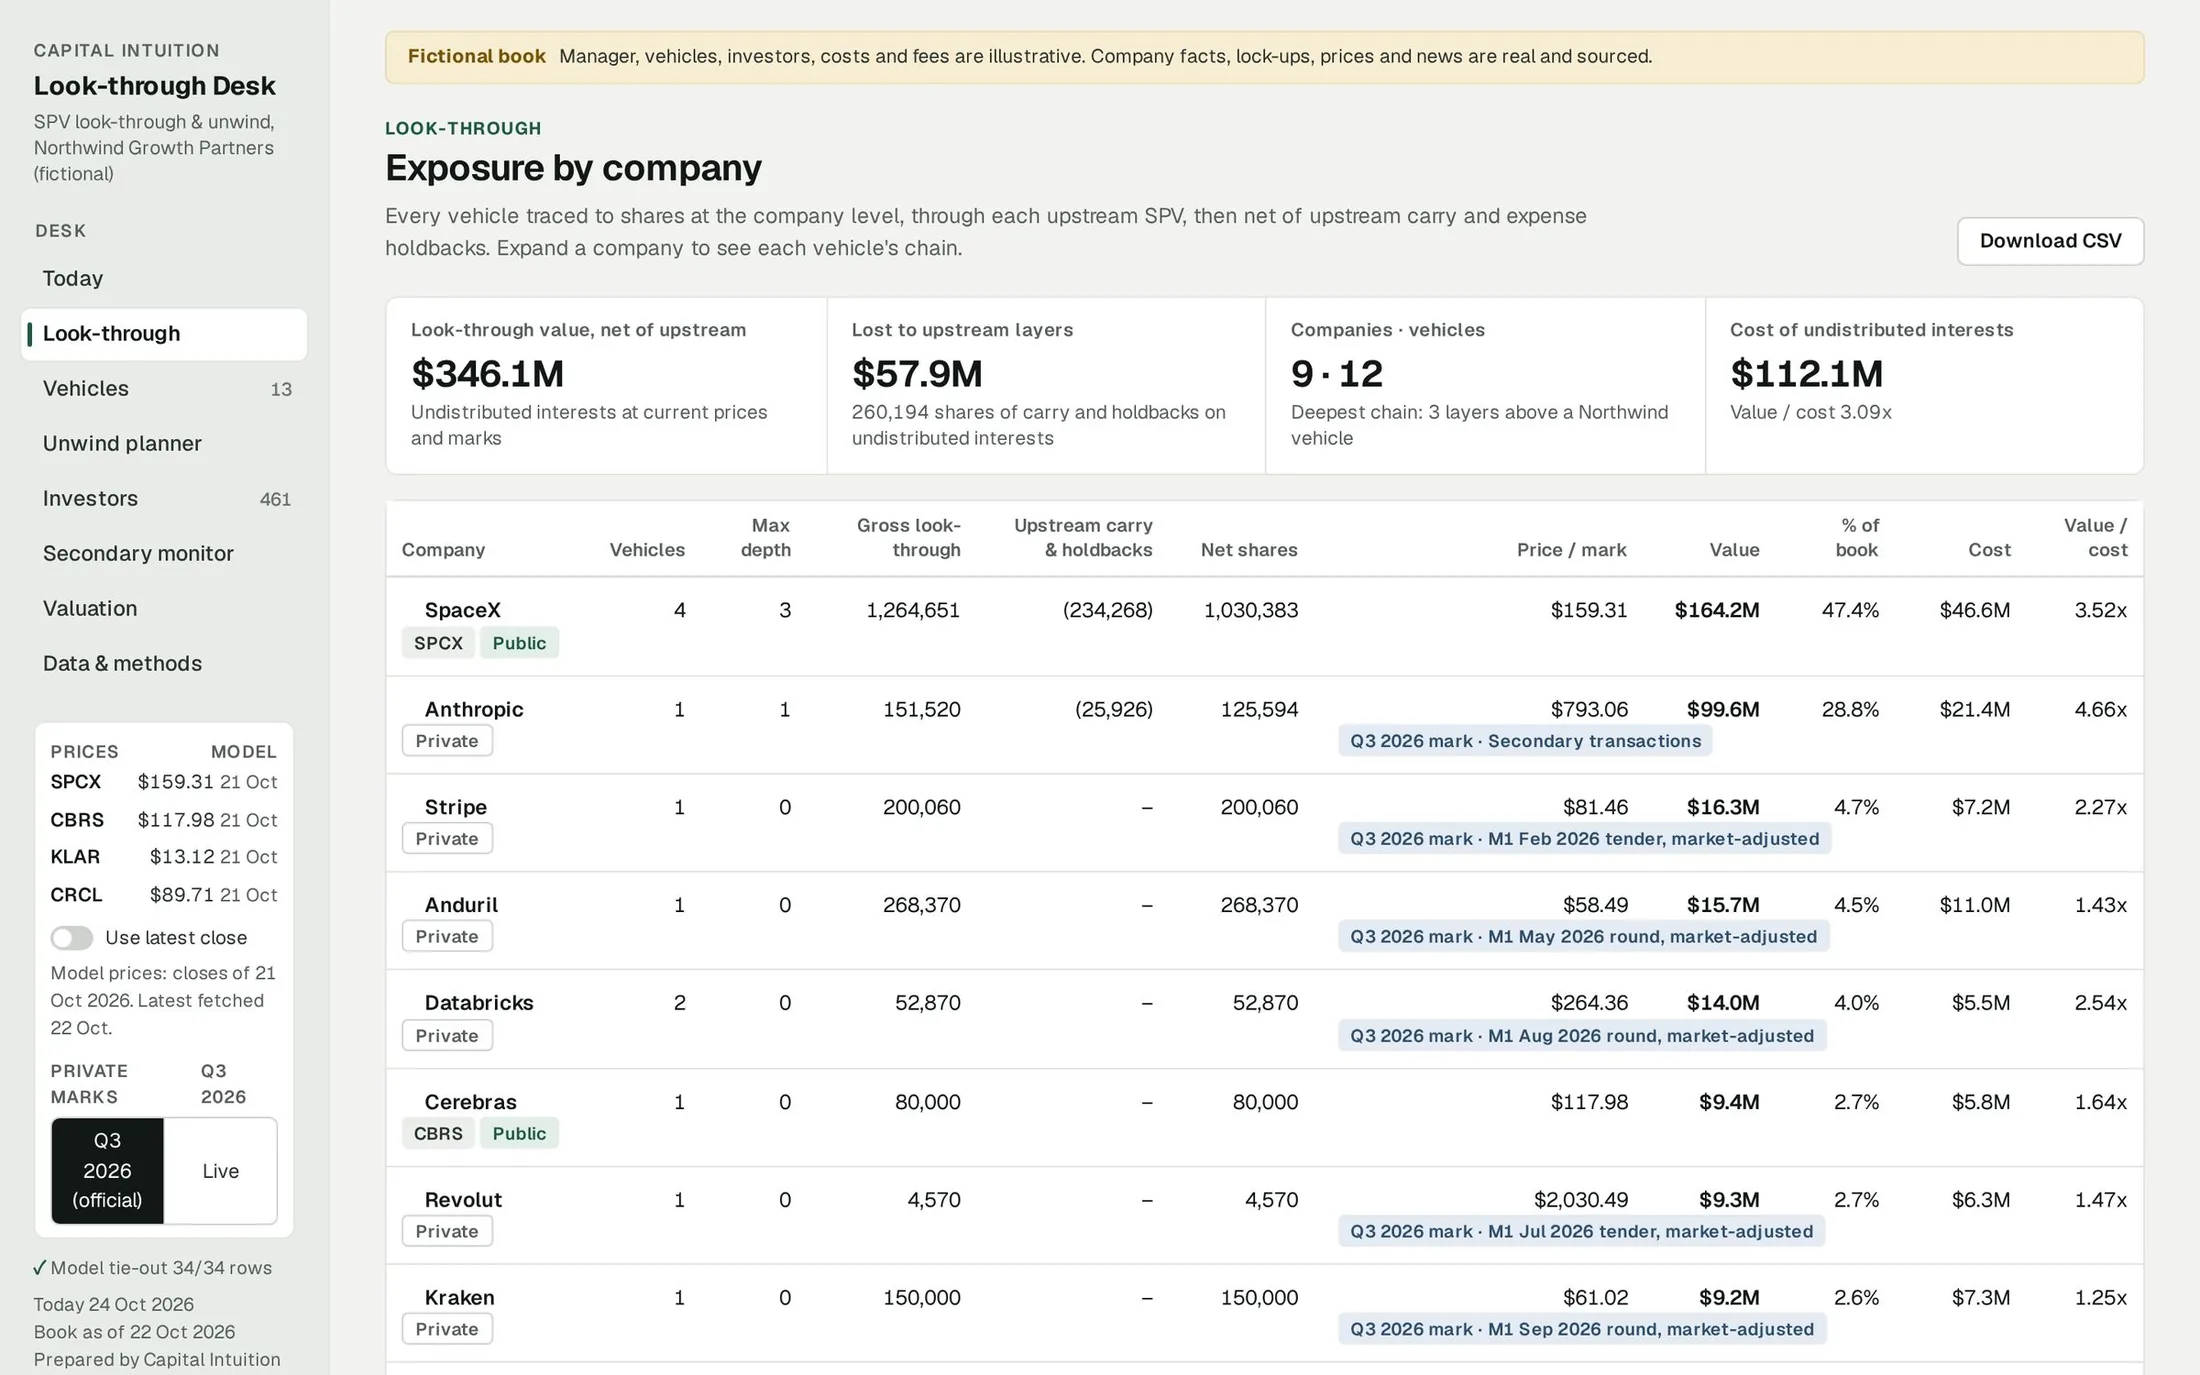
Task: Click Kraken's M1 Sep 2026 round tag
Action: tap(1582, 1330)
